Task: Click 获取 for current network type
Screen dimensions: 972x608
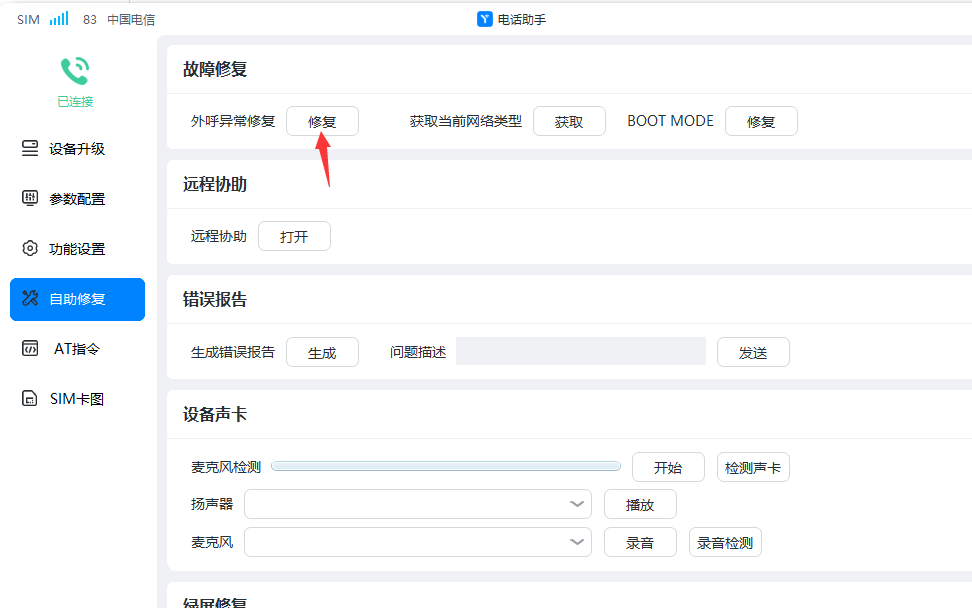Action: (569, 121)
